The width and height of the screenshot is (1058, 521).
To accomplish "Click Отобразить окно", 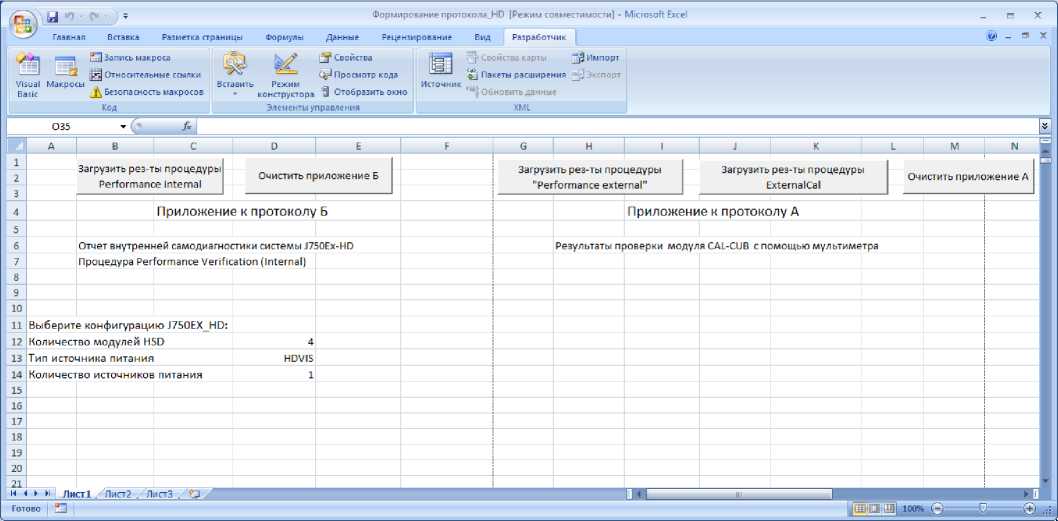I will tap(363, 92).
